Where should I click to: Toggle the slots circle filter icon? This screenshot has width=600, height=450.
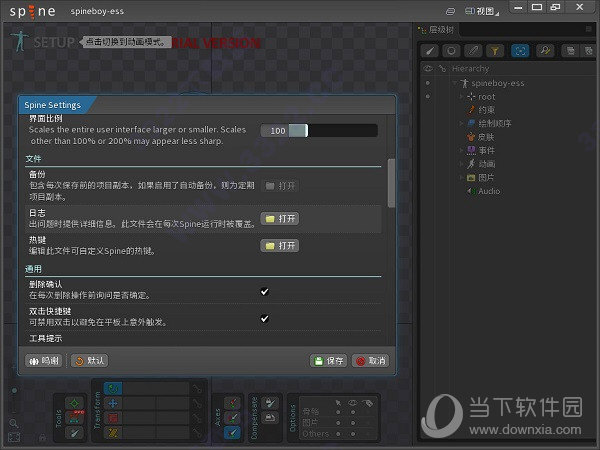pyautogui.click(x=451, y=51)
